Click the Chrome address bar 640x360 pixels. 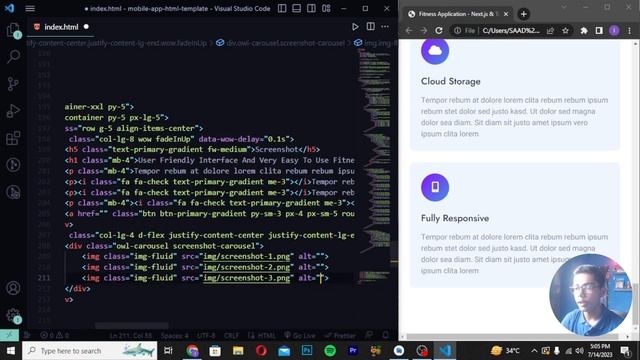511,31
